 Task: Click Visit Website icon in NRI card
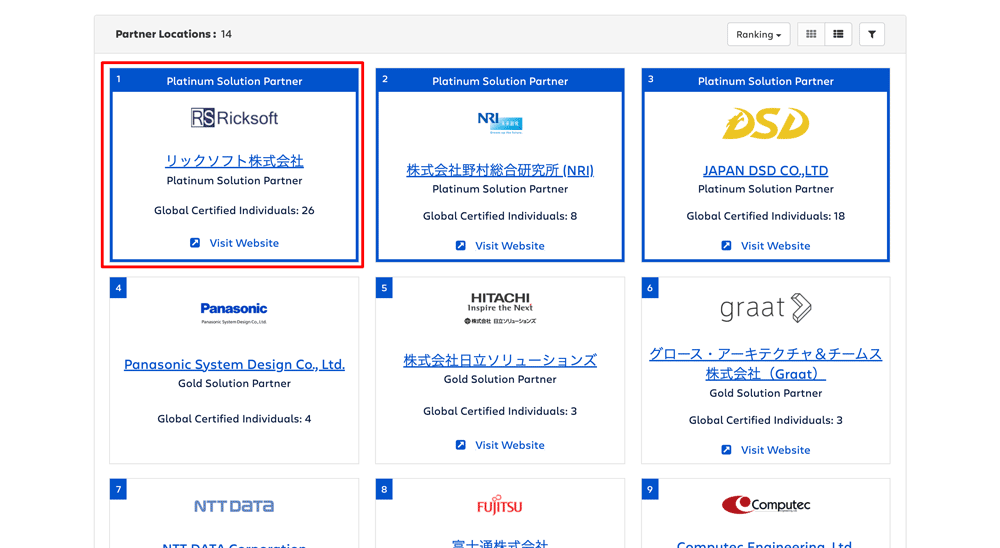[x=460, y=246]
